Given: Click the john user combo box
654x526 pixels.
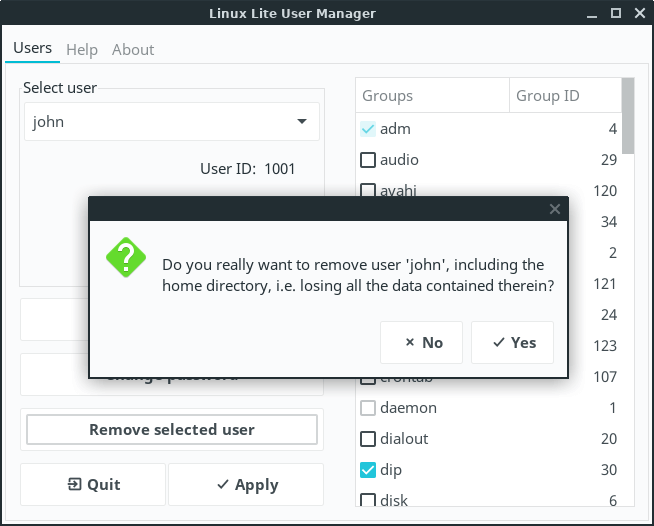Looking at the screenshot, I should 160,122.
